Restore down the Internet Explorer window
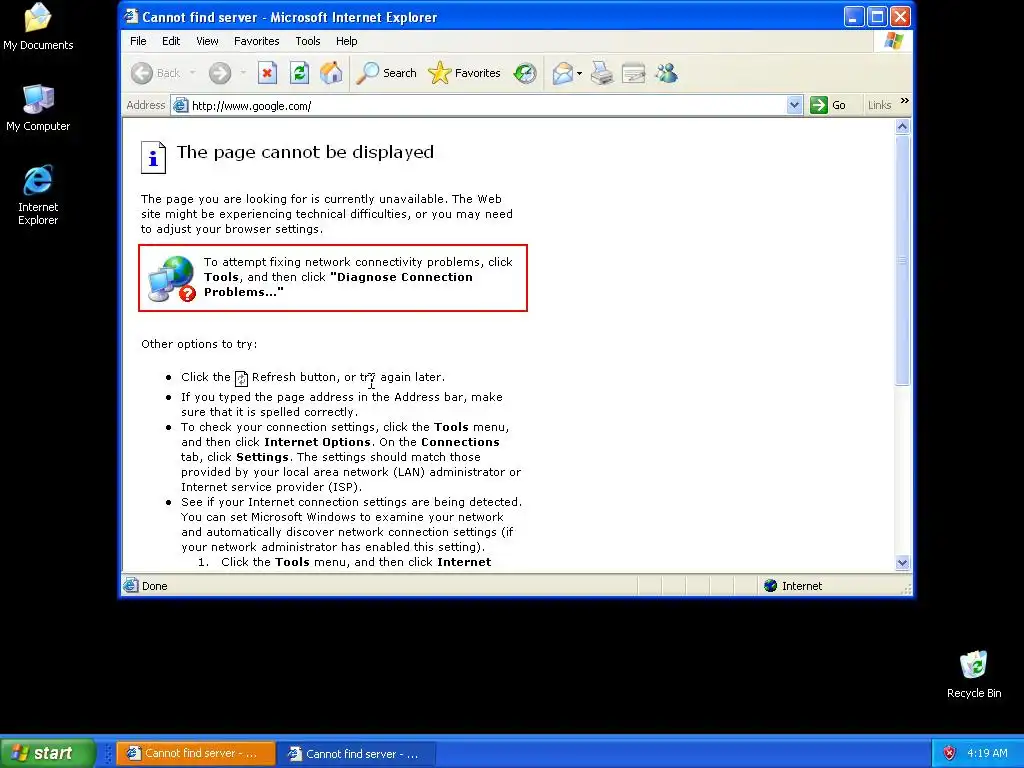 pyautogui.click(x=876, y=16)
